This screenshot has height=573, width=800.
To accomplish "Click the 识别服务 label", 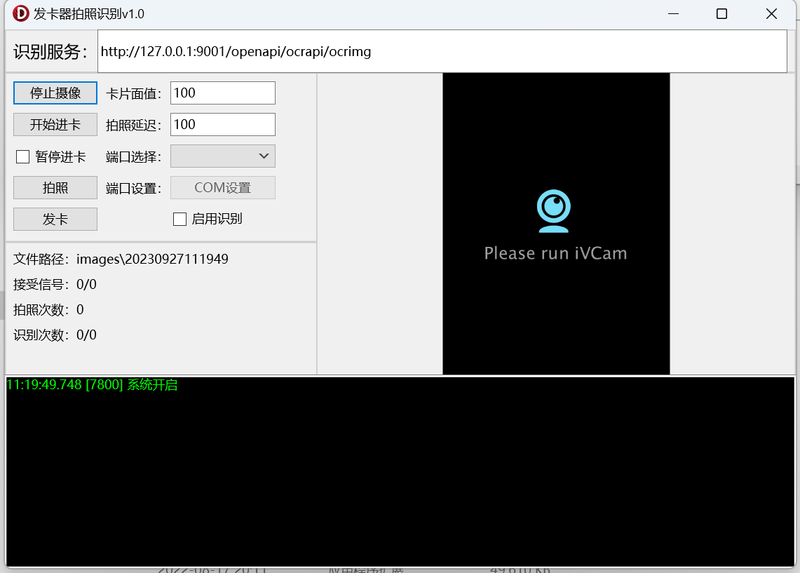I will 51,52.
